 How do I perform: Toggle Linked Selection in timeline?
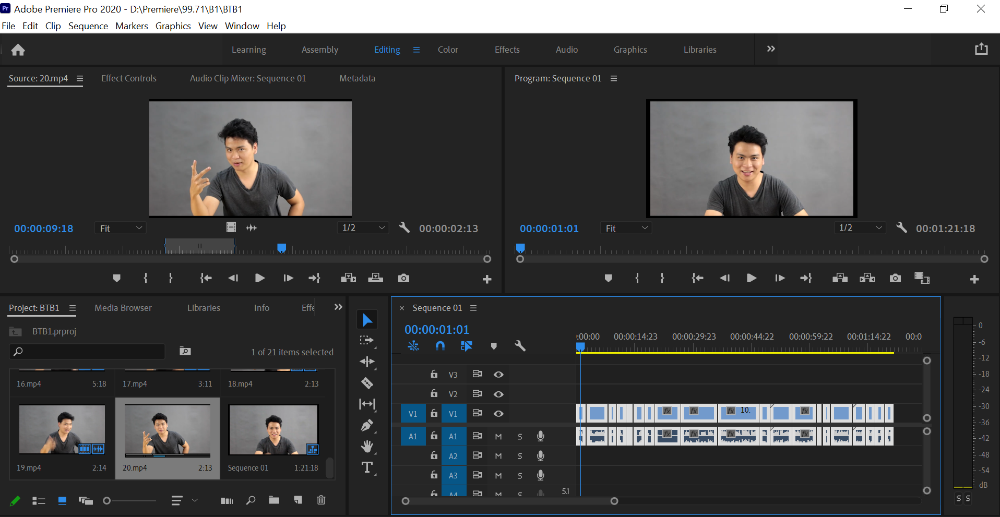pyautogui.click(x=466, y=346)
